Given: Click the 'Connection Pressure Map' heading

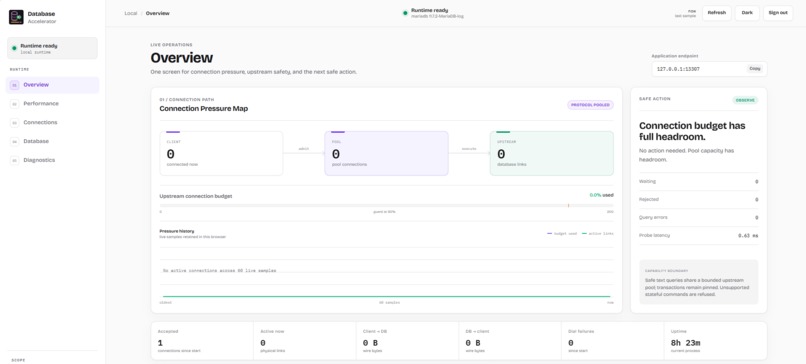Looking at the screenshot, I should (204, 108).
